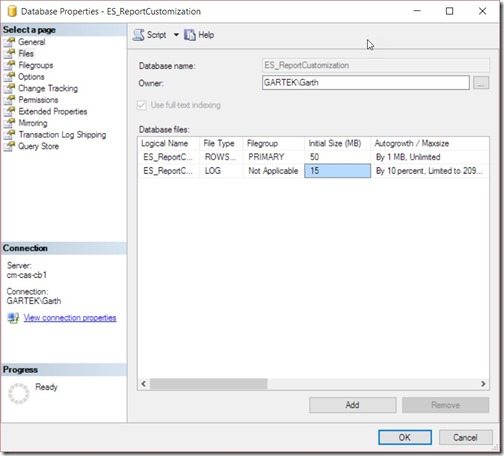Switch to the Options page
Image resolution: width=504 pixels, height=456 pixels.
31,77
